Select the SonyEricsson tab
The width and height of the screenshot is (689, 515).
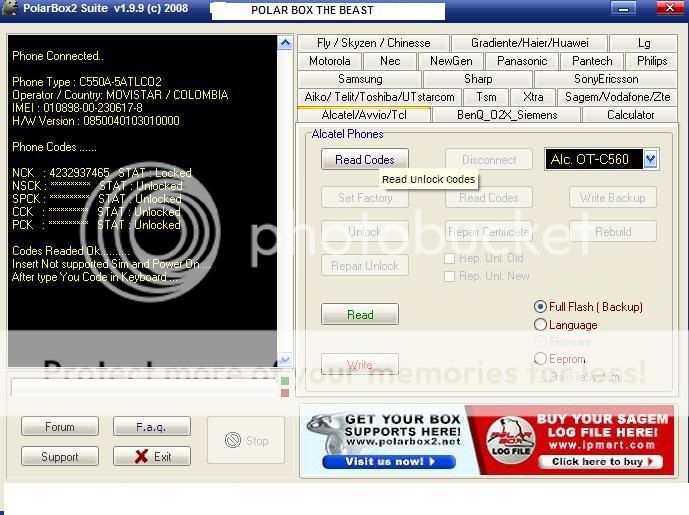pos(606,79)
